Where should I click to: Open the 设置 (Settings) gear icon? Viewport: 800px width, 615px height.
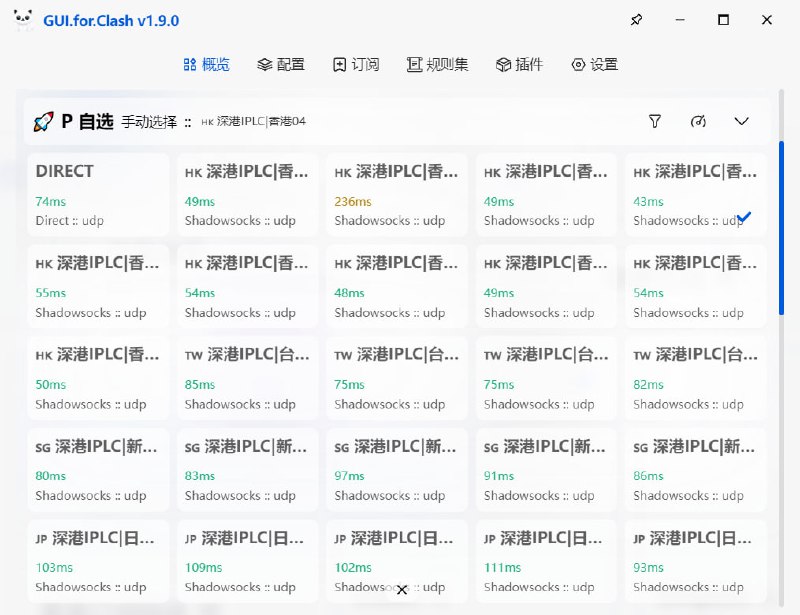(x=576, y=63)
